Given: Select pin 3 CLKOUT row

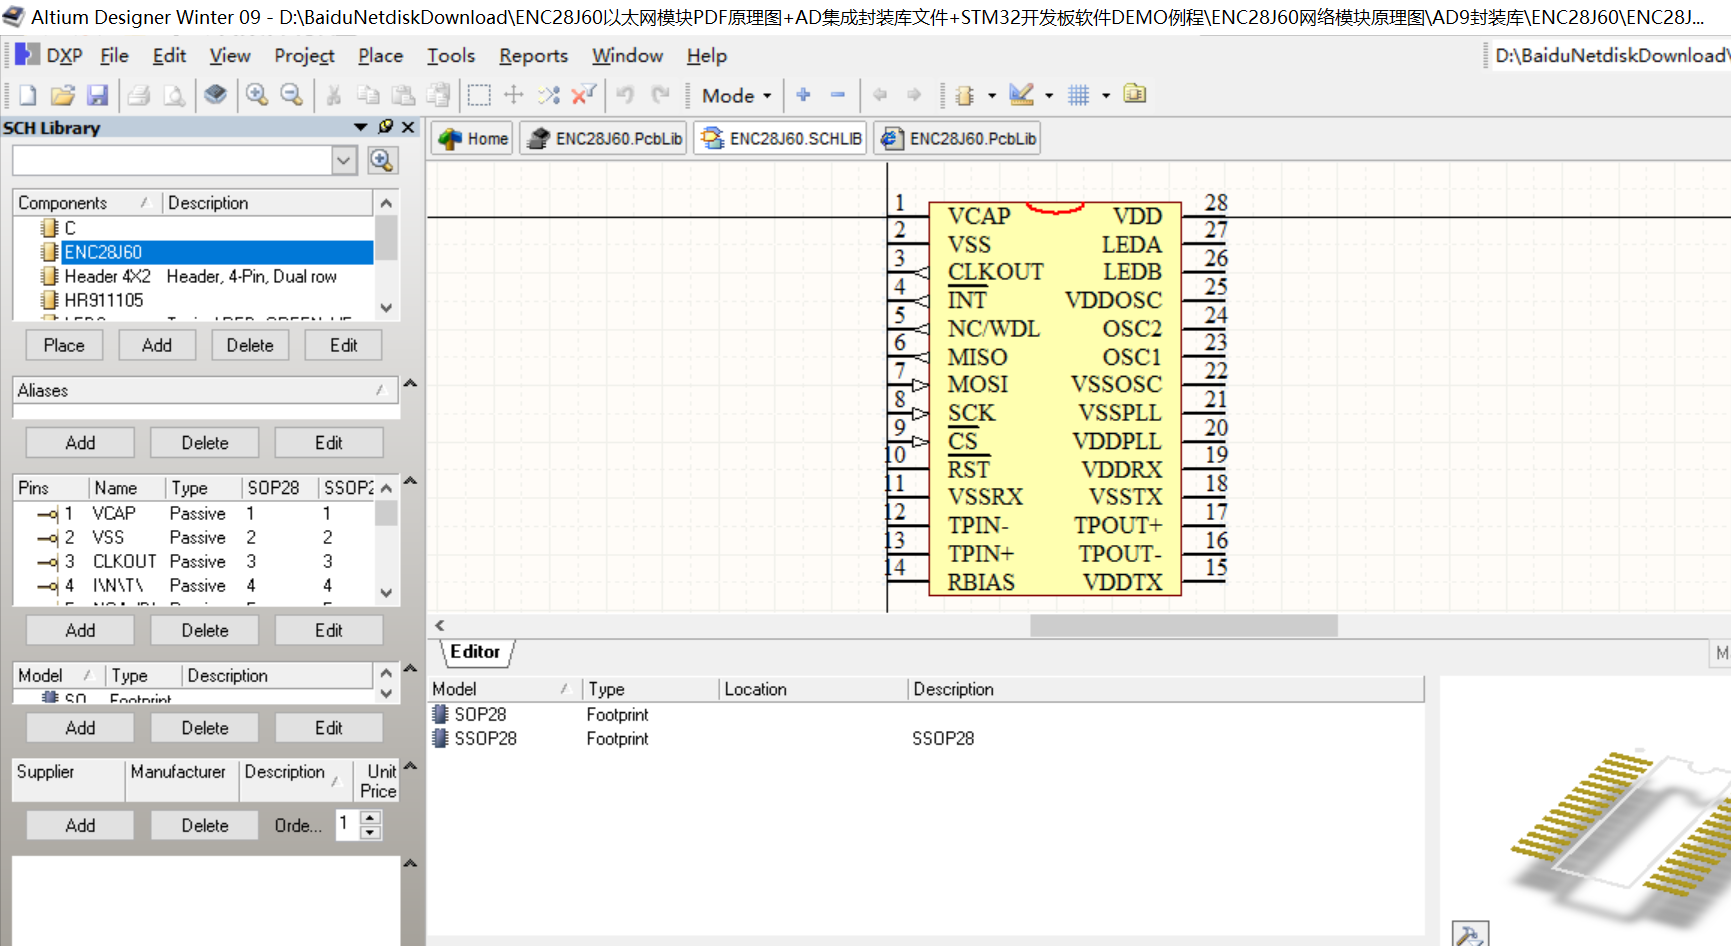Looking at the screenshot, I should [x=195, y=561].
